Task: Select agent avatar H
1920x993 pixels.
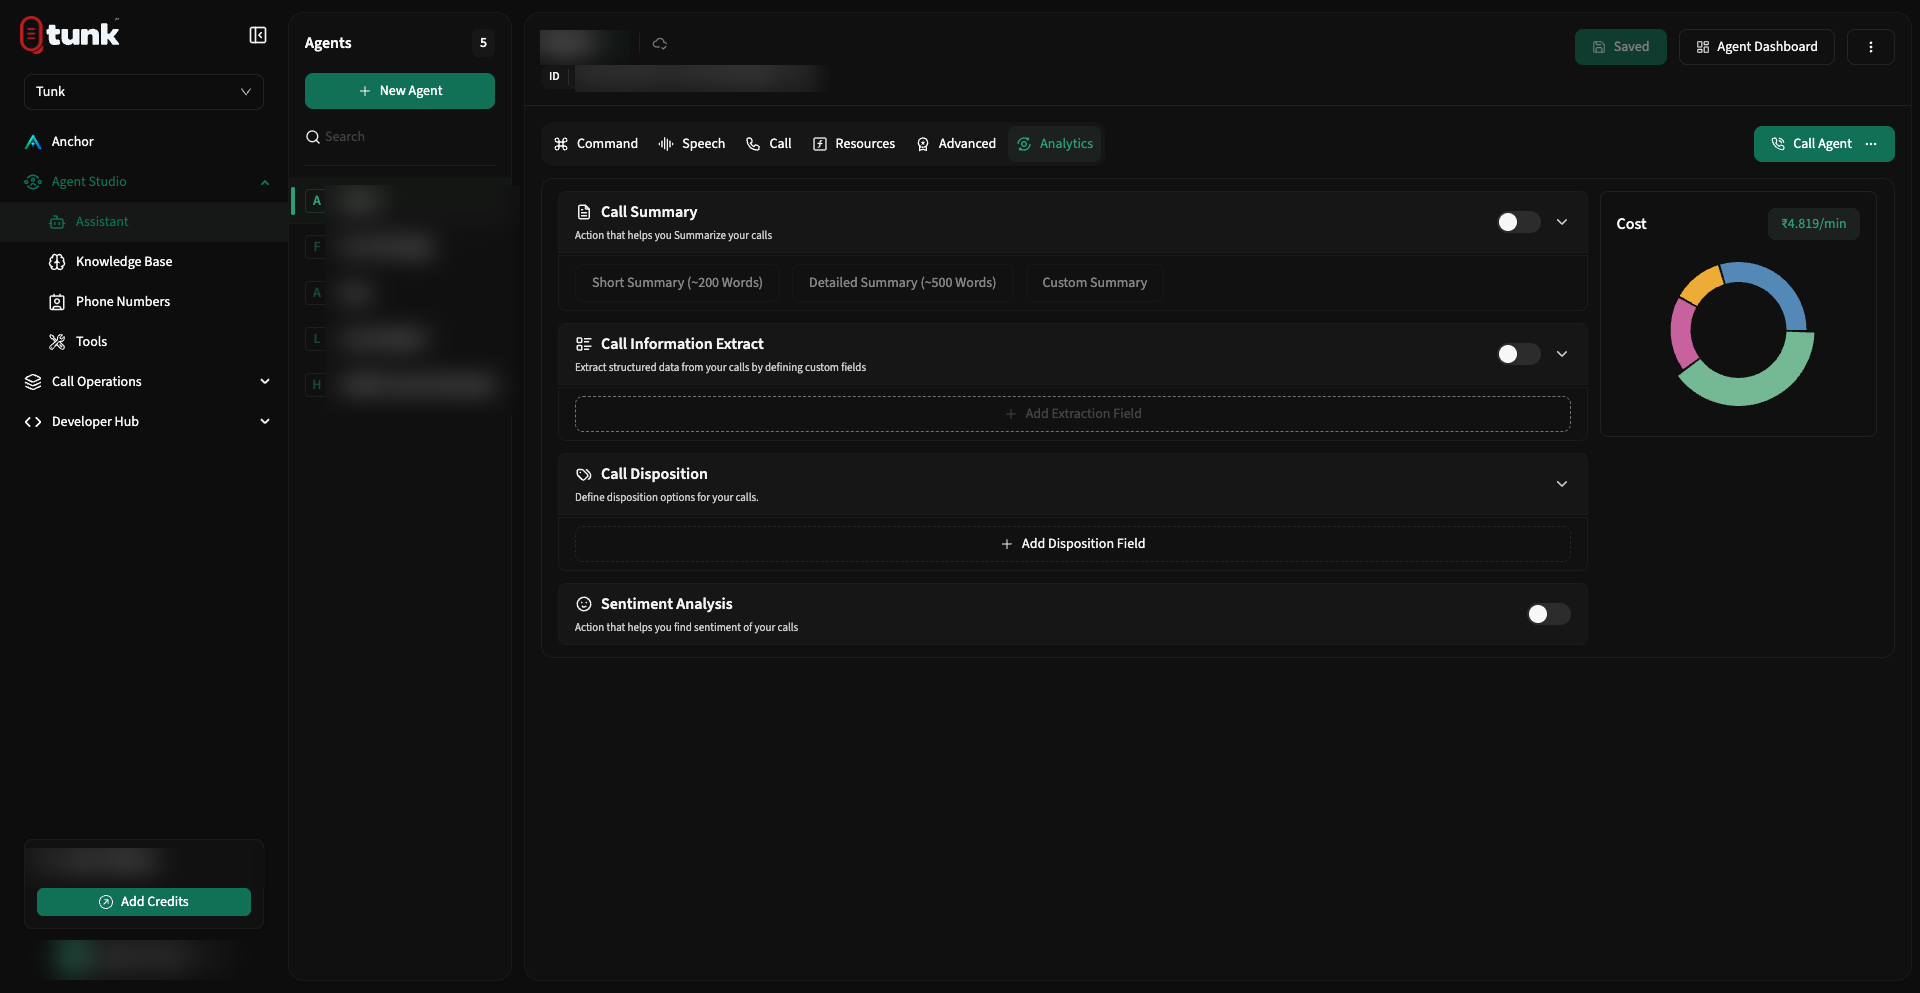Action: pyautogui.click(x=316, y=385)
